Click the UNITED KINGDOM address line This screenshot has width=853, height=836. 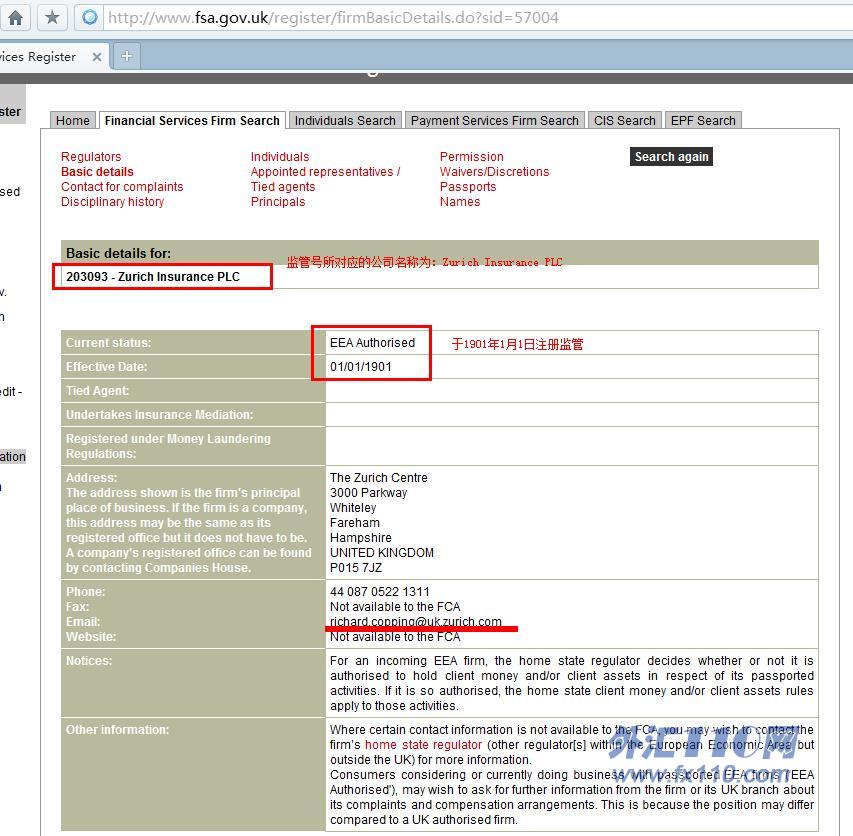tap(382, 553)
